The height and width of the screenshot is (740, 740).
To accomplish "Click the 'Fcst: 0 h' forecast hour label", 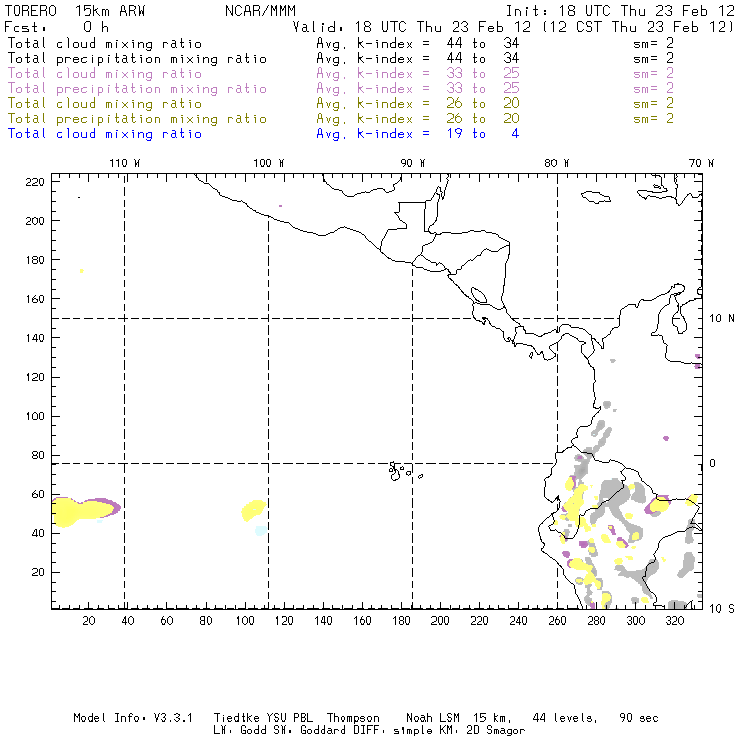I will pos(56,27).
